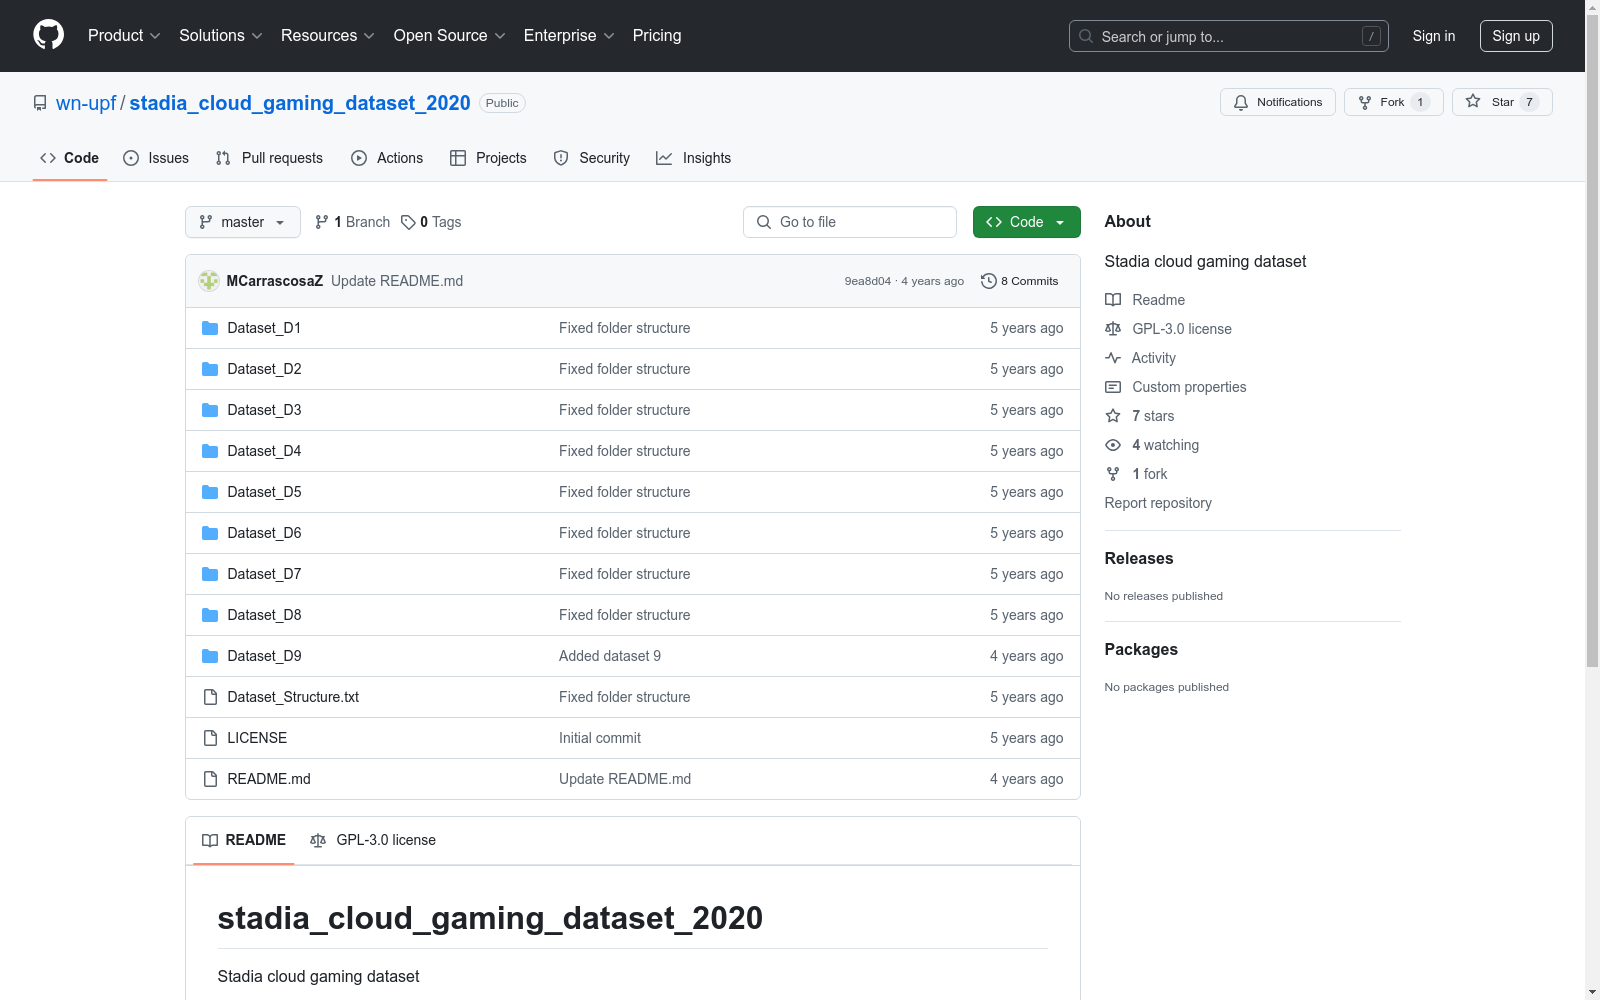Click the MCarrascosaZ avatar image
1600x1000 pixels.
[209, 281]
